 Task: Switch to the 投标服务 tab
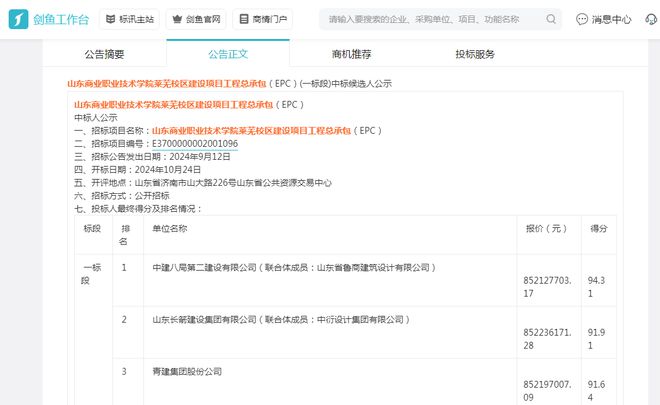[475, 54]
